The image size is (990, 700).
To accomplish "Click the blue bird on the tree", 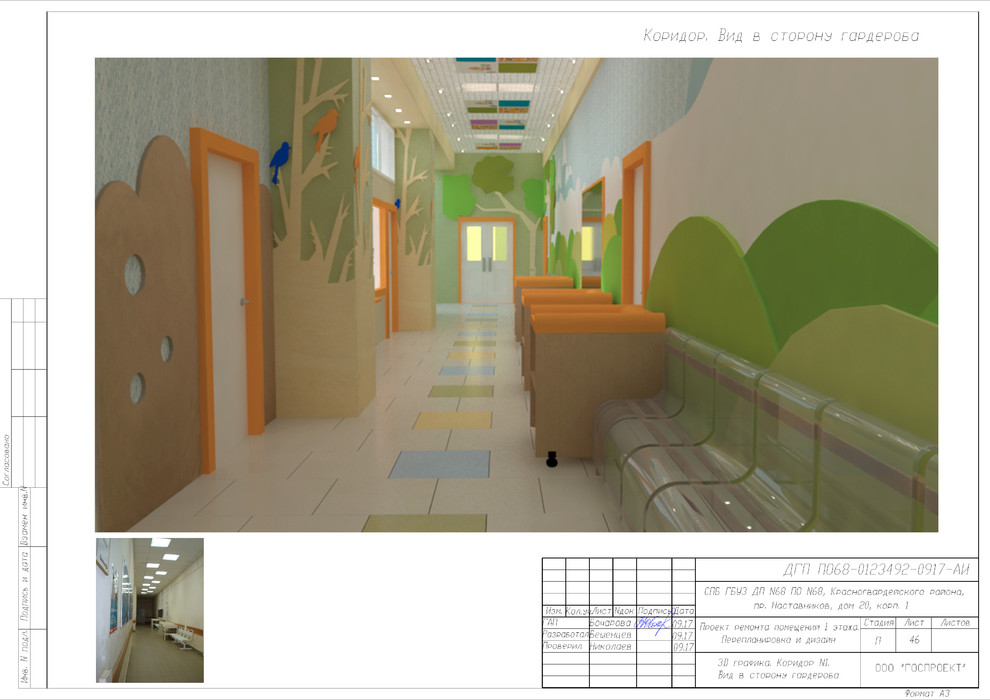I will click(281, 156).
